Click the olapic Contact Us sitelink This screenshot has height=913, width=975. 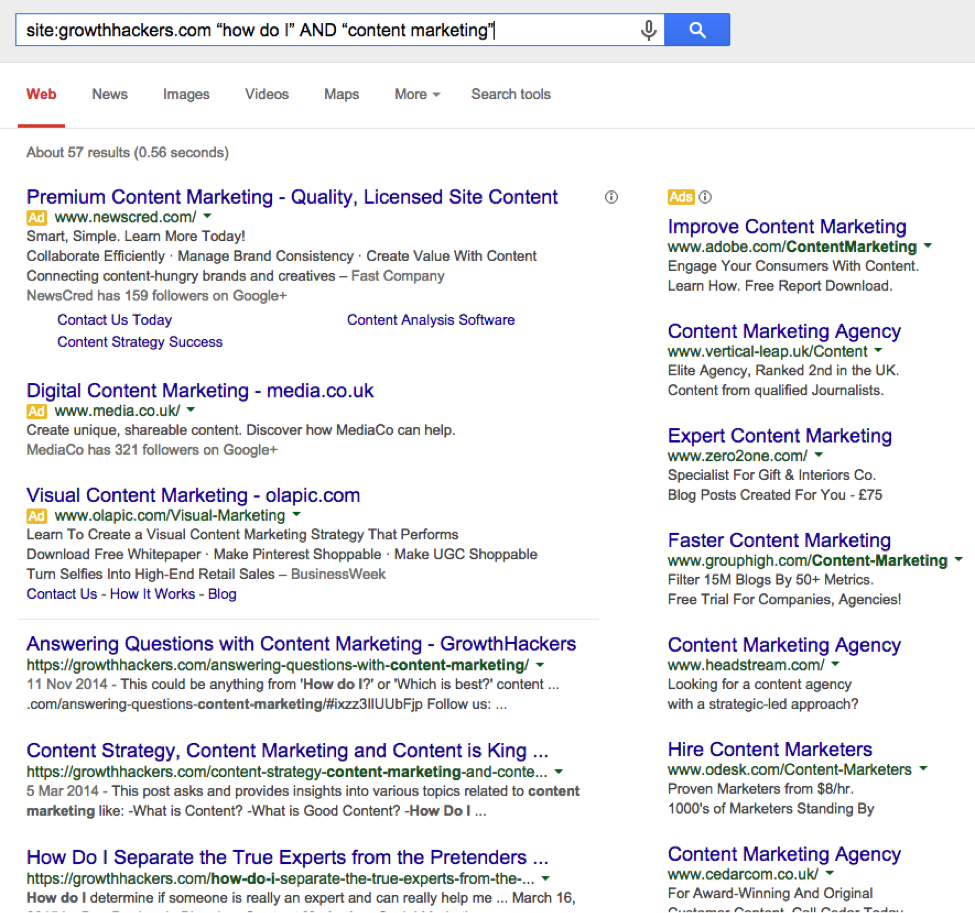[x=62, y=594]
